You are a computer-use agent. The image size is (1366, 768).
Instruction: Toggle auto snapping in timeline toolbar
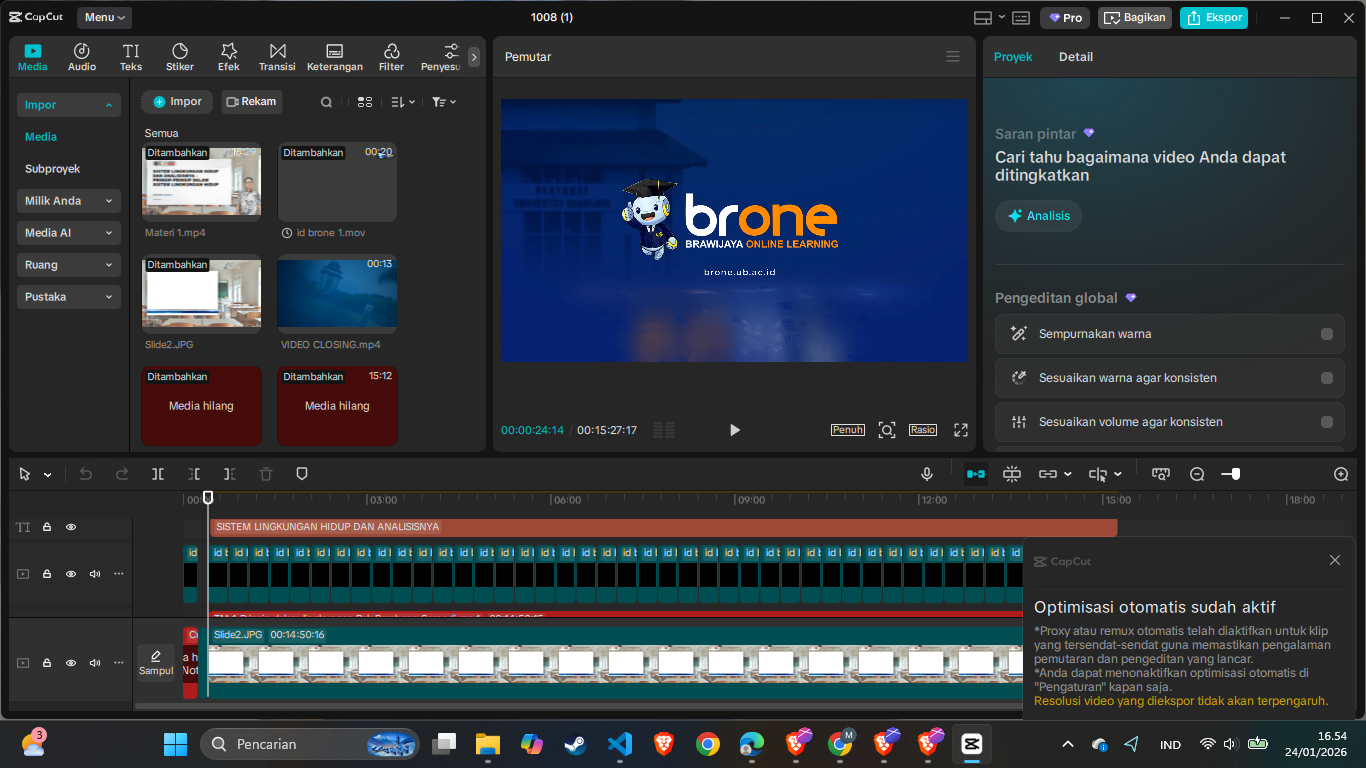click(1012, 474)
